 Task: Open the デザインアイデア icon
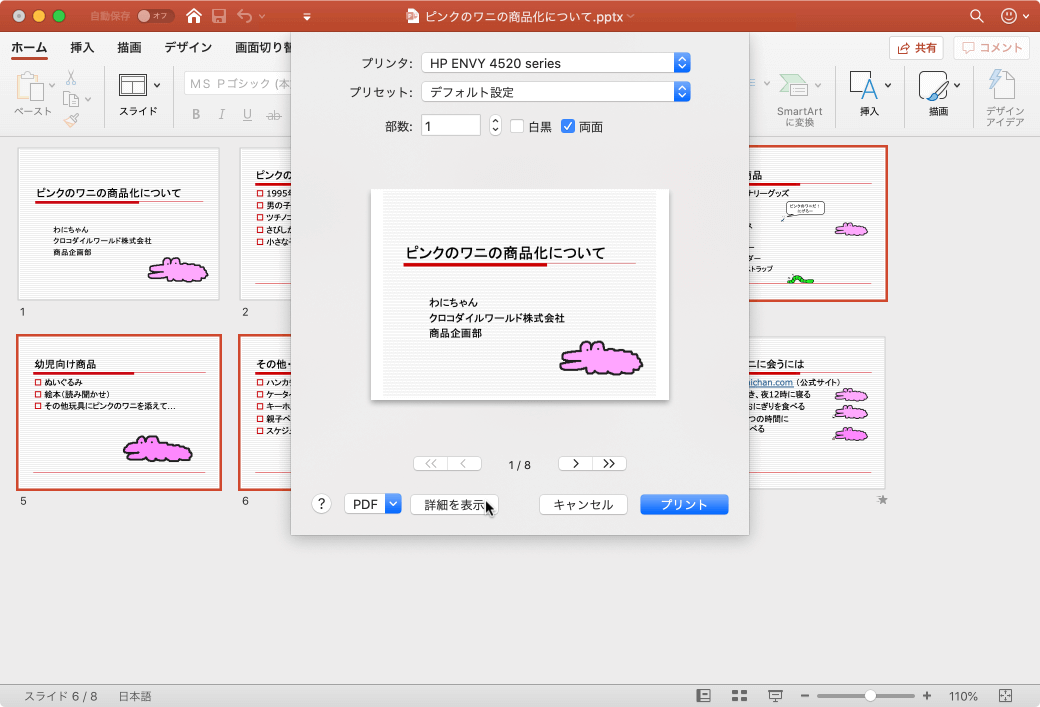coord(1002,85)
